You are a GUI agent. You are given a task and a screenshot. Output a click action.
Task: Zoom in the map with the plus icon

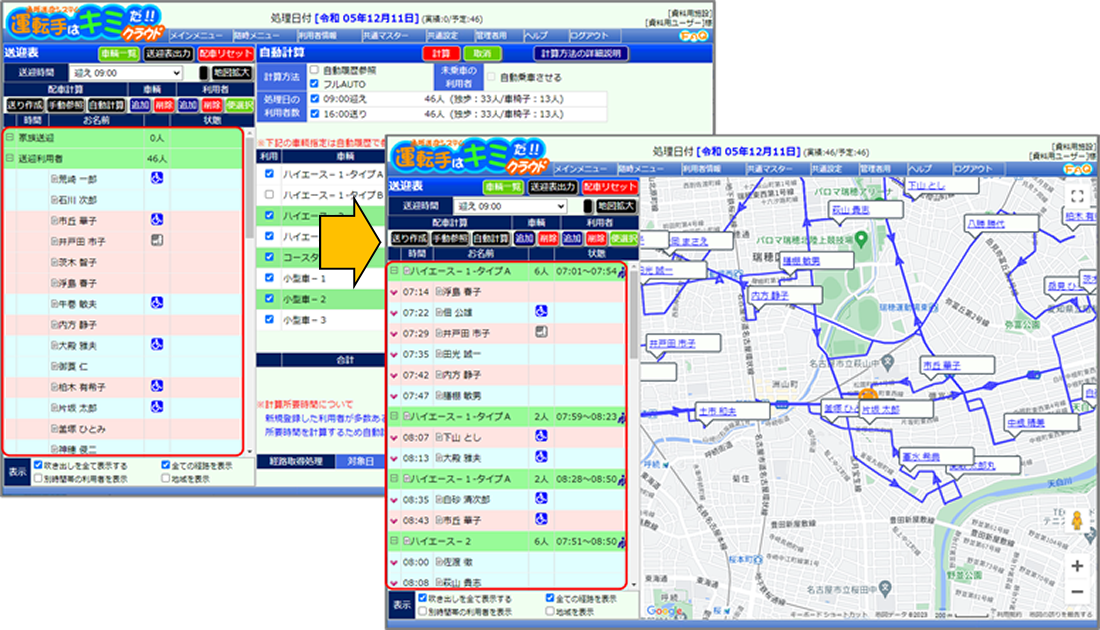(1077, 566)
